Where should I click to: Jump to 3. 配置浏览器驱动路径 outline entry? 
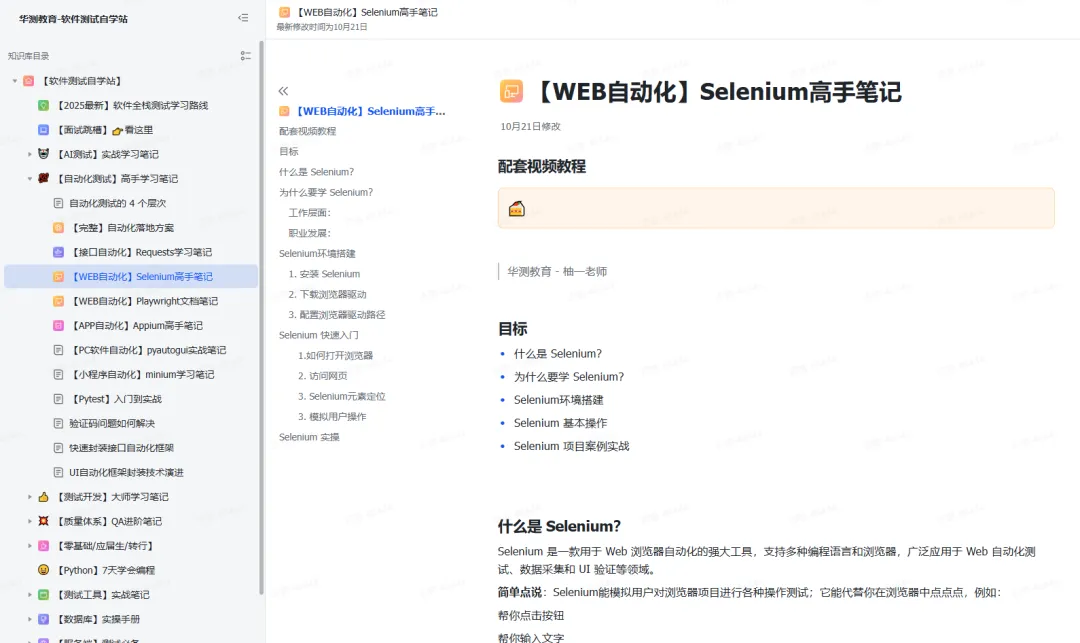337,315
